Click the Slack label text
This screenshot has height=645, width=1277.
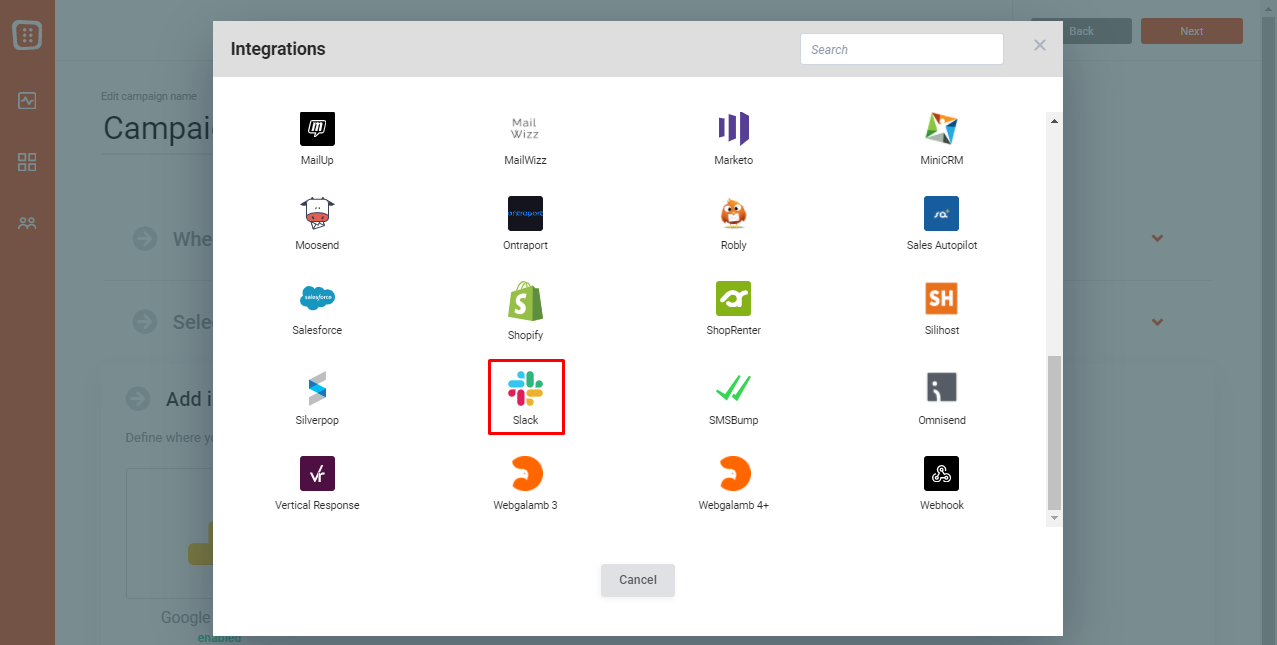pos(525,420)
